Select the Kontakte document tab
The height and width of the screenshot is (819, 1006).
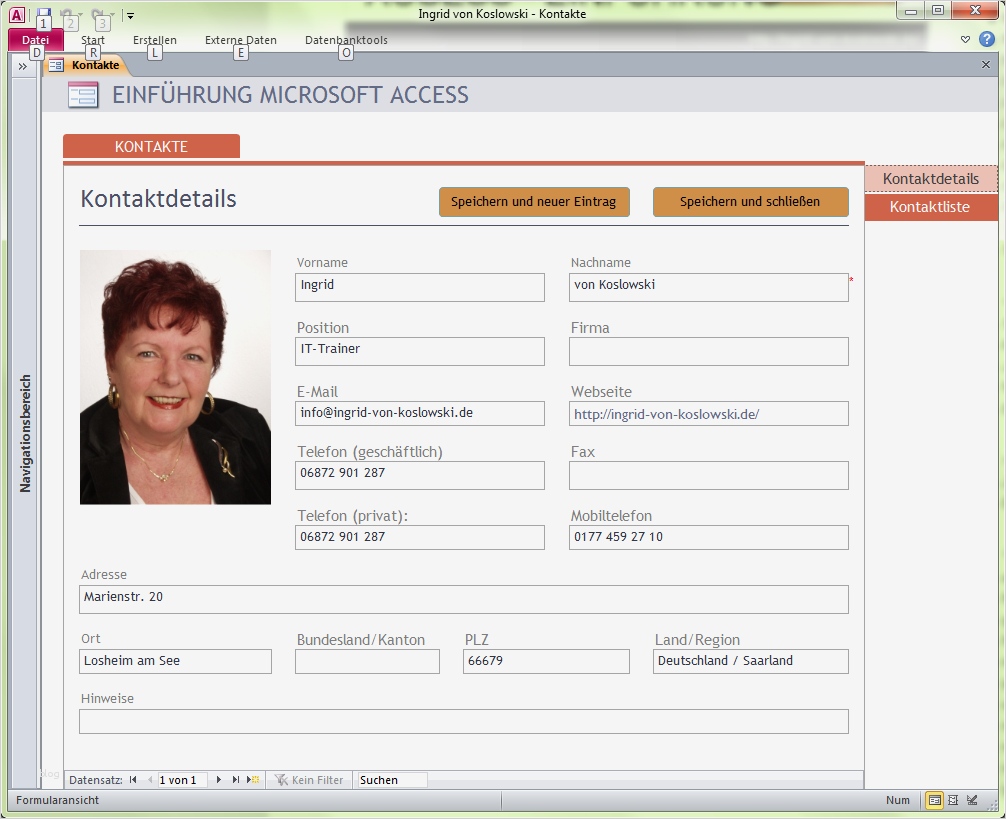(86, 65)
